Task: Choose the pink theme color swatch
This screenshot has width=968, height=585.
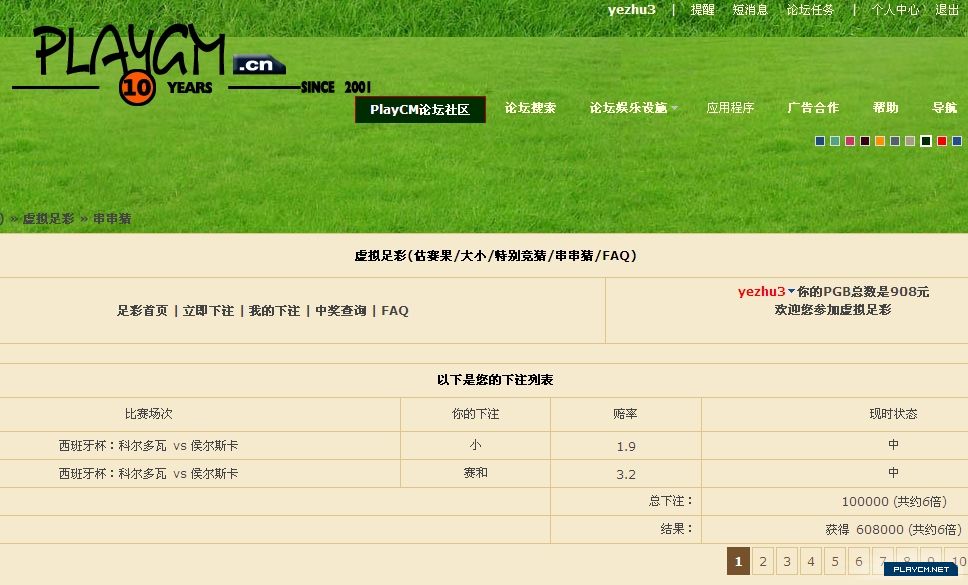Action: (850, 141)
